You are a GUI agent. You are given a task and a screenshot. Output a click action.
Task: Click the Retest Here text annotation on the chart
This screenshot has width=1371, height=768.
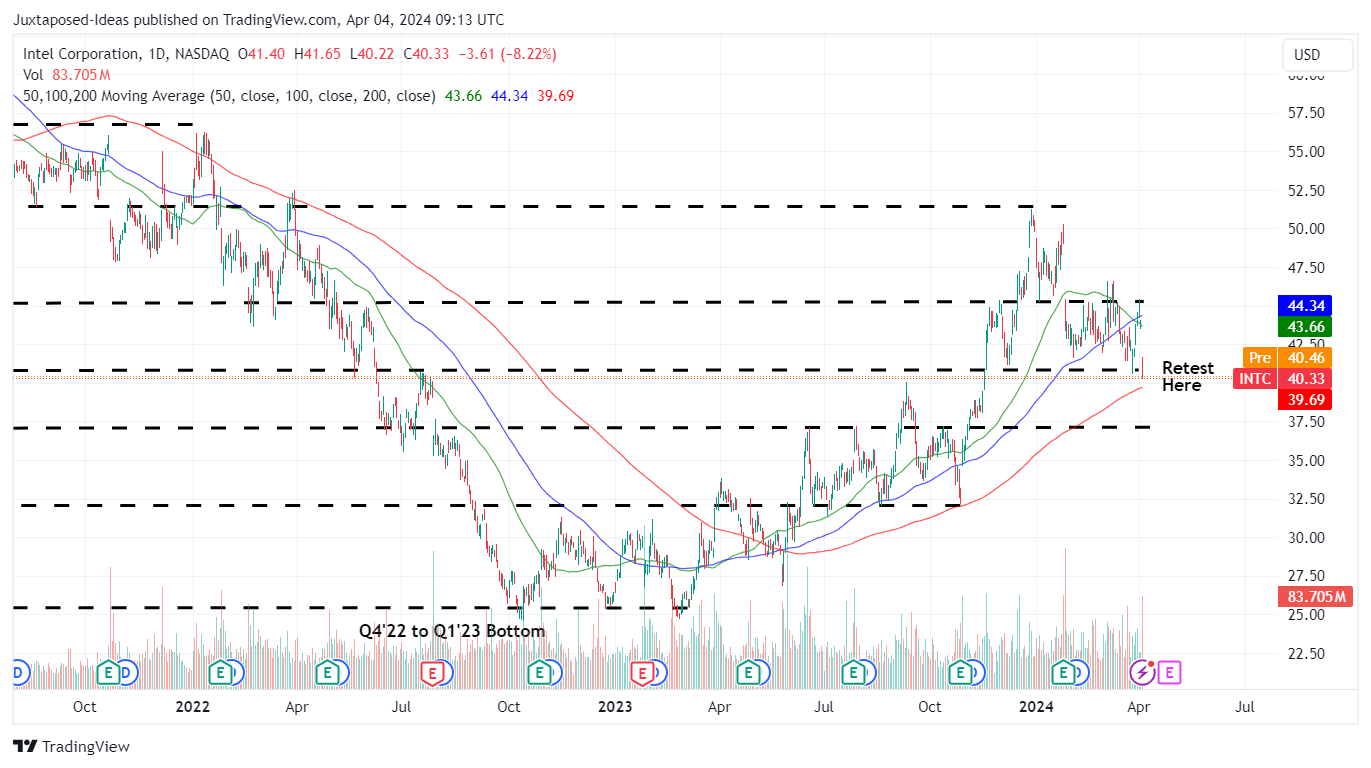point(1188,376)
